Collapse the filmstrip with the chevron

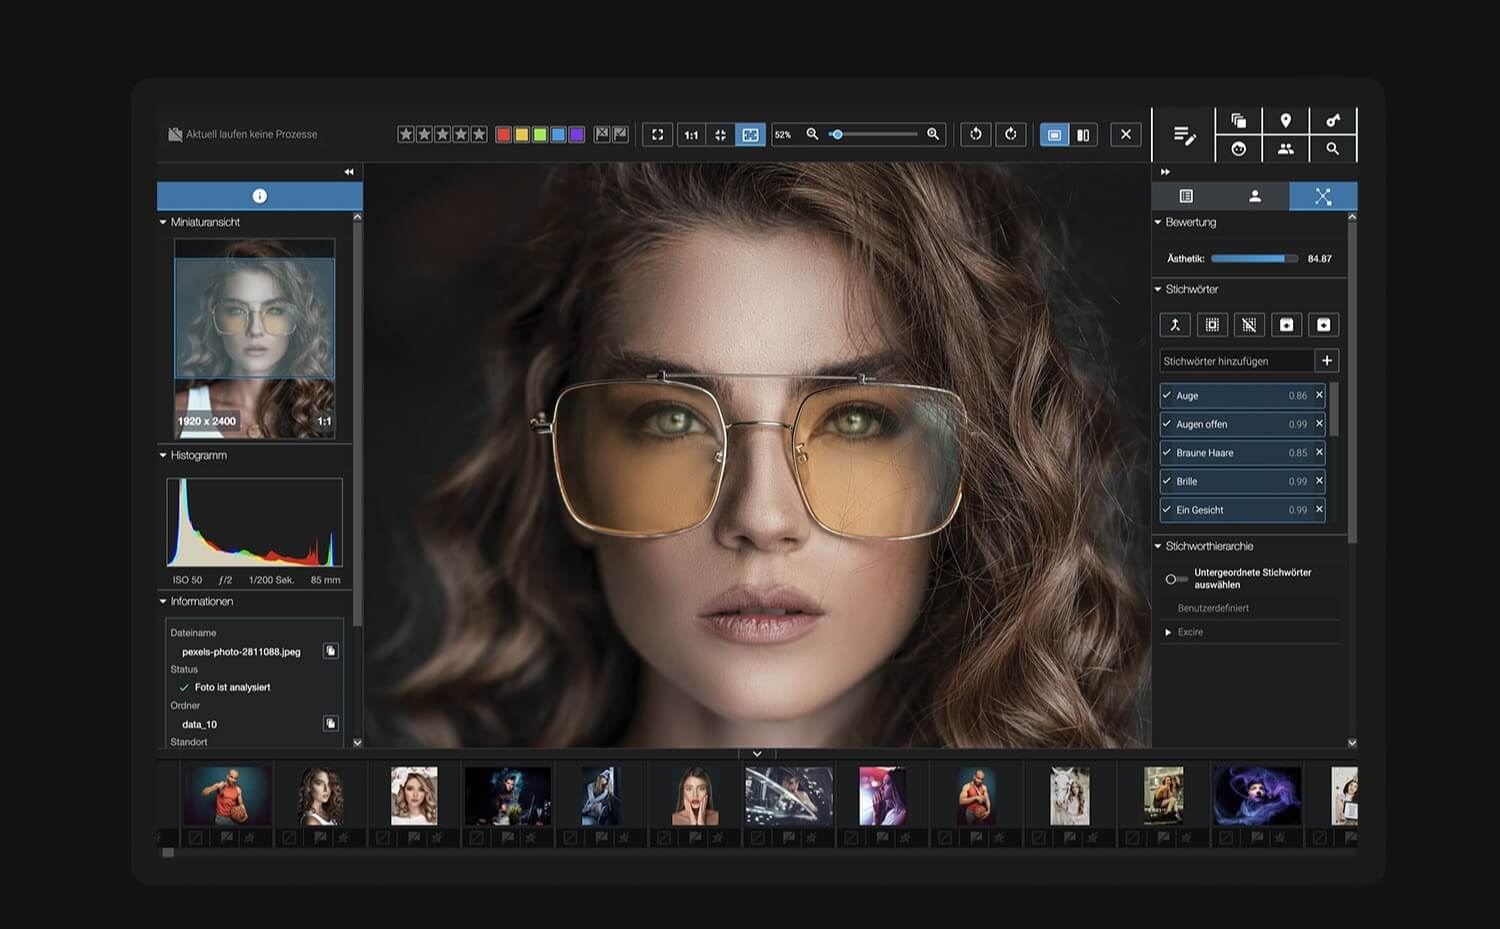click(757, 754)
